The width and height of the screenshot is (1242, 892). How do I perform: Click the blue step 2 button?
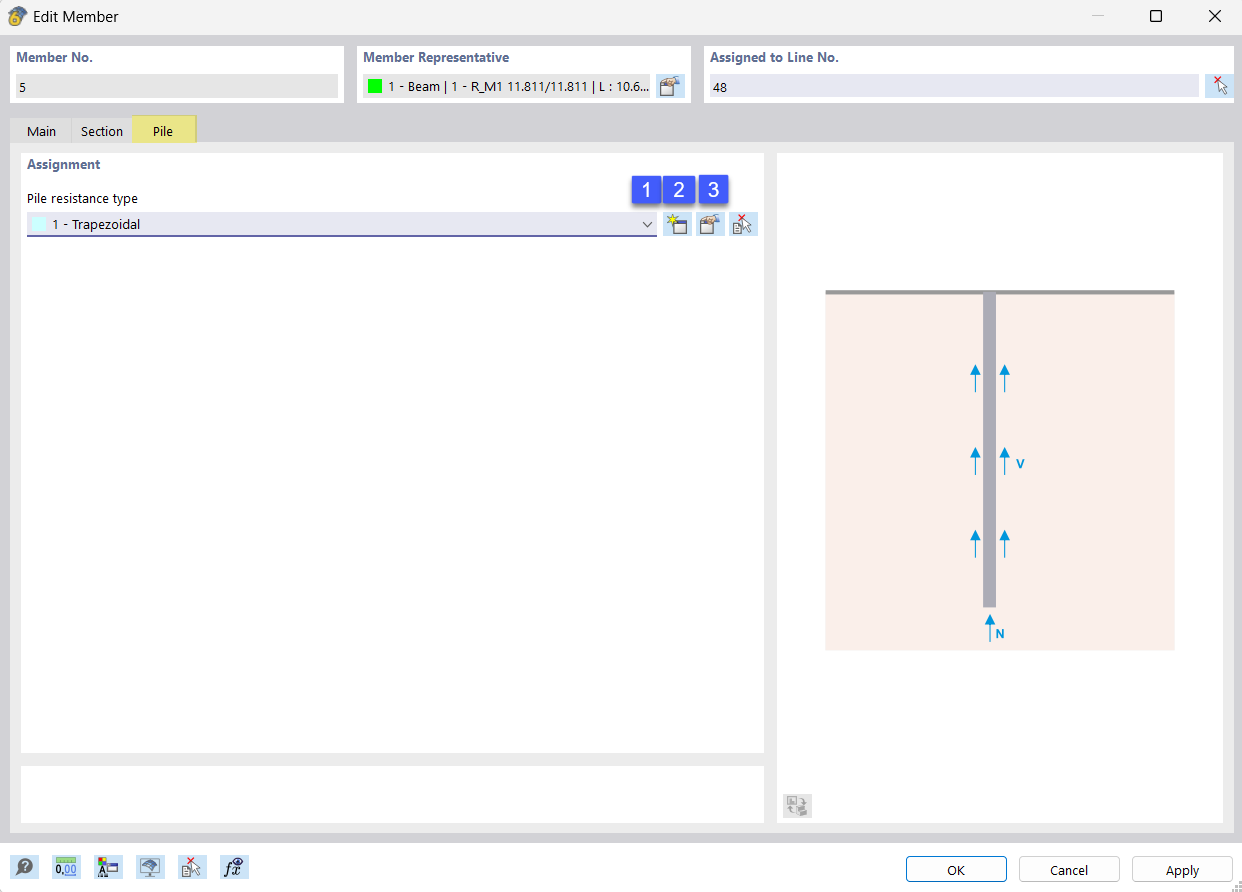click(679, 190)
